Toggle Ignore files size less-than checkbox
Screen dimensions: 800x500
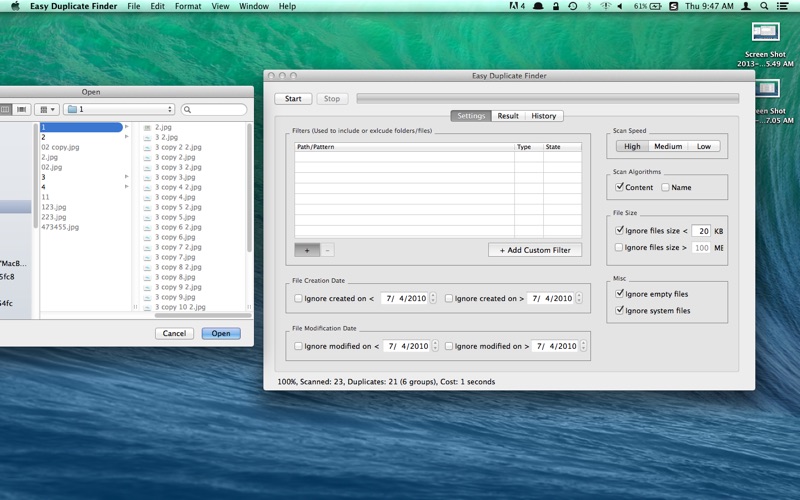point(619,230)
